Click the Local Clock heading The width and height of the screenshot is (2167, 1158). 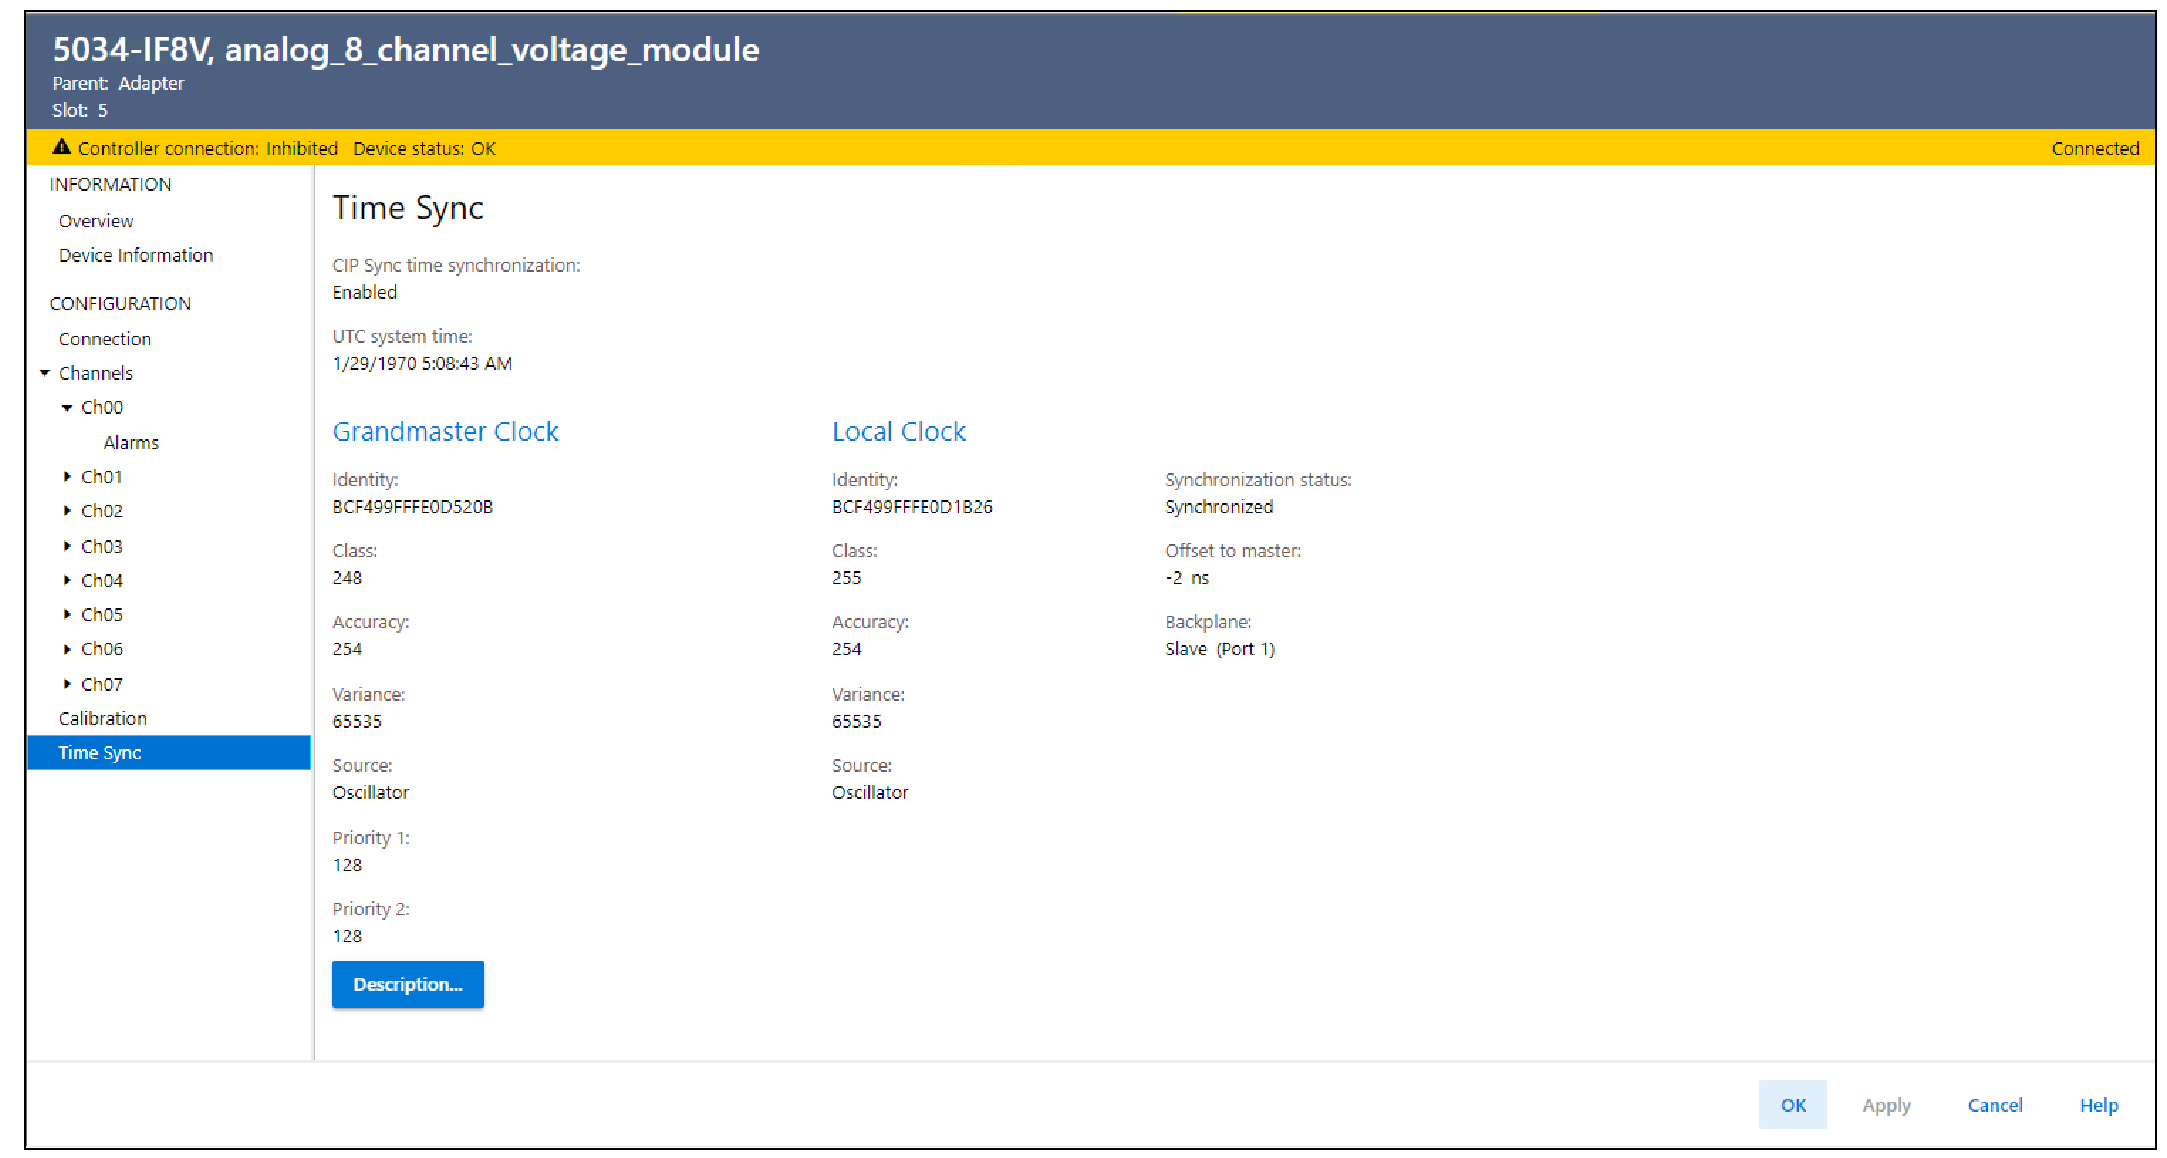click(x=899, y=431)
